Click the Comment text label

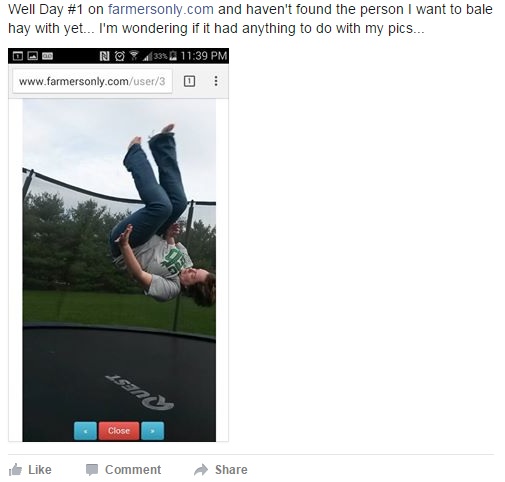133,470
